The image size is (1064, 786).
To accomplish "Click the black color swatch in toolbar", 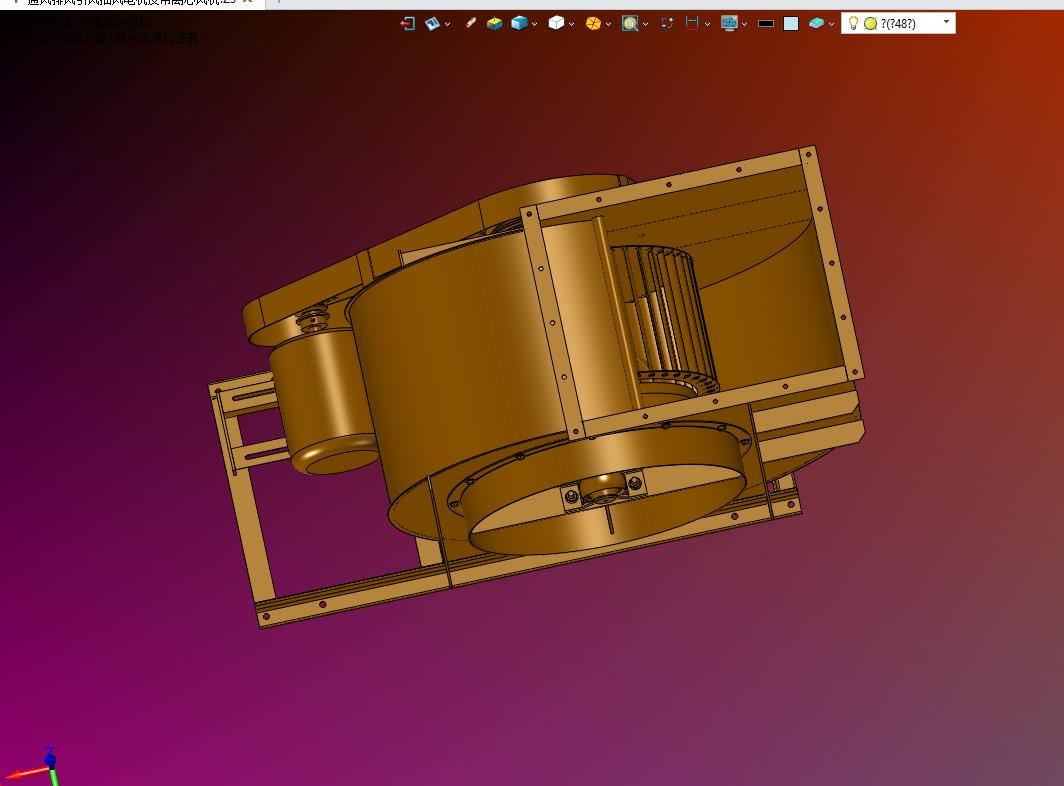I will coord(766,24).
